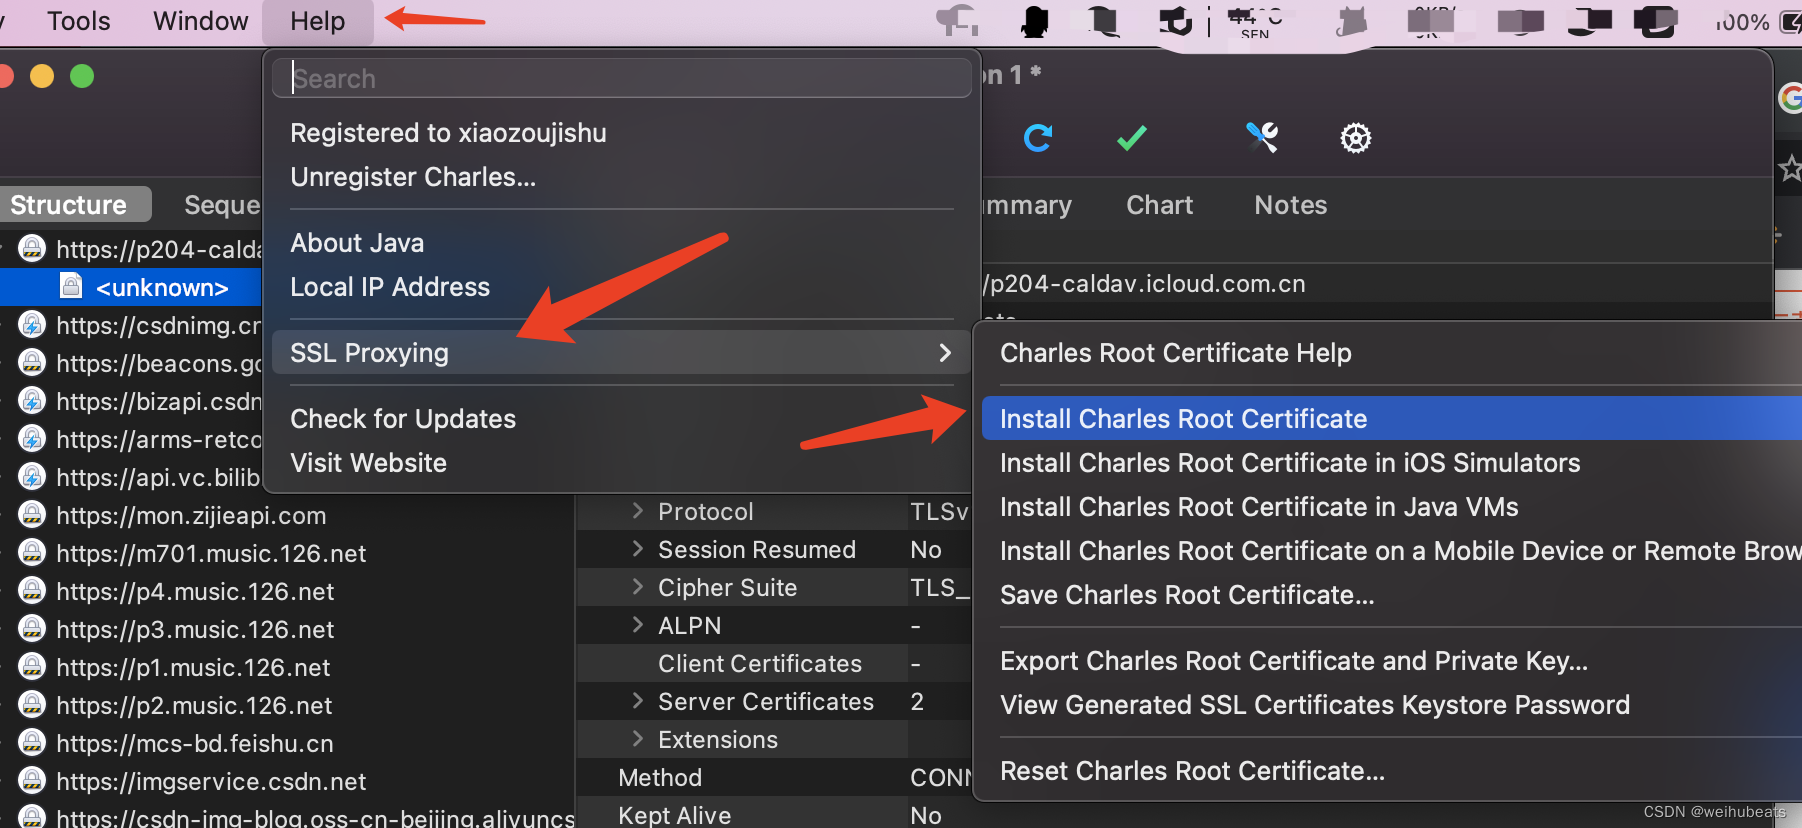Select https://csdnimg.cn host in tree
1802x828 pixels.
pos(158,325)
